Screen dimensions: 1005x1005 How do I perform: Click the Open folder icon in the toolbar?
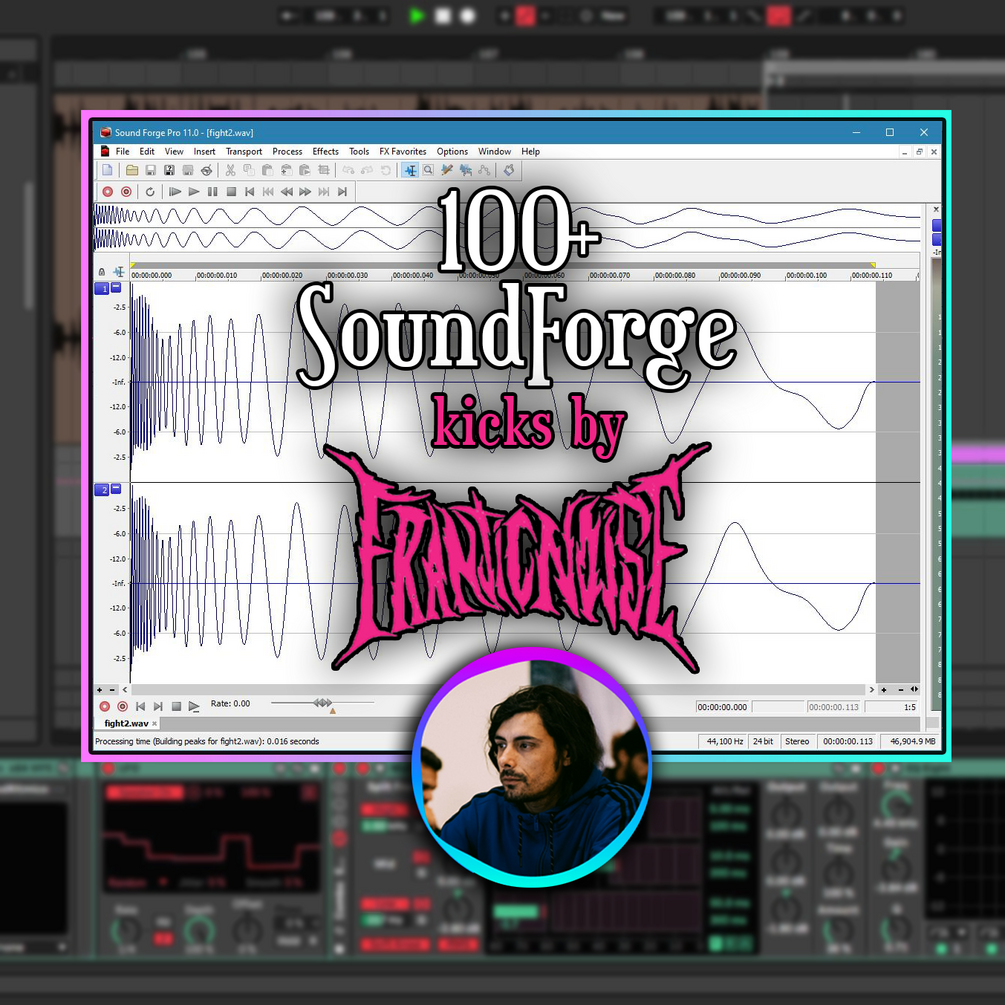(x=132, y=170)
